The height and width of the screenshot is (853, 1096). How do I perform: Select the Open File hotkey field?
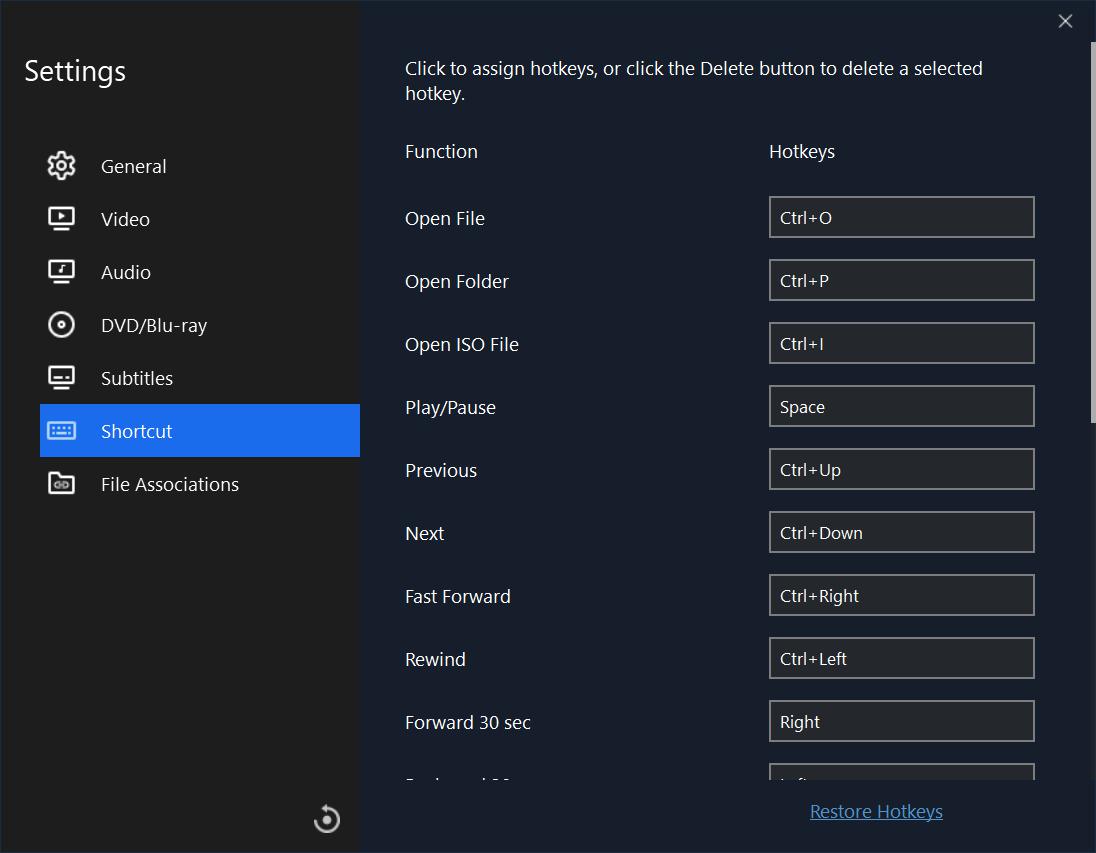pyautogui.click(x=901, y=217)
